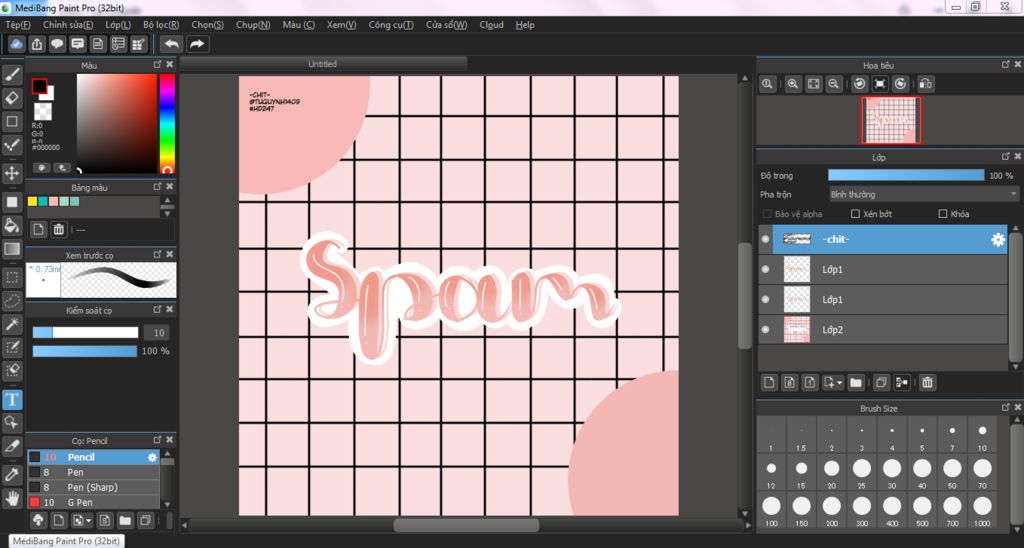1024x548 pixels.
Task: Click the speech bubble comment icon
Action: click(57, 44)
